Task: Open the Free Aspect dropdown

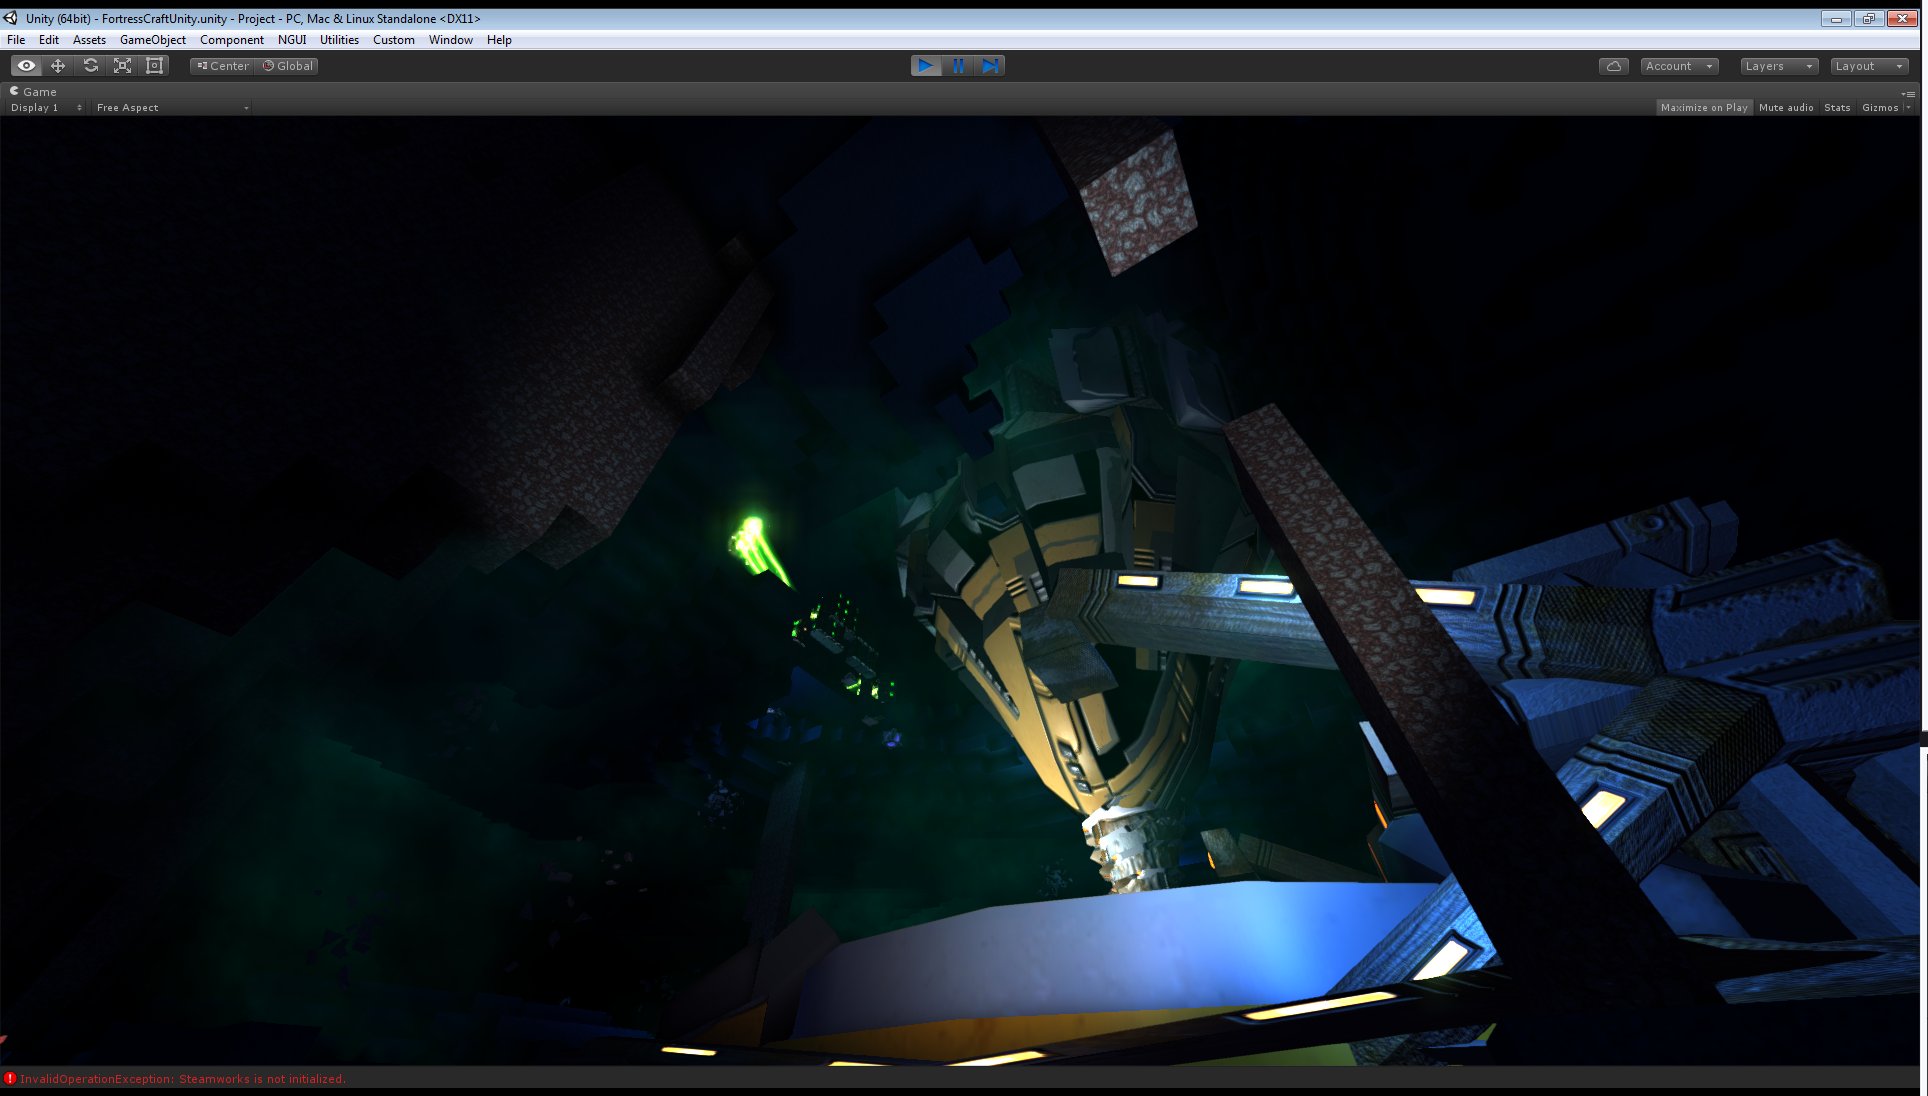Action: pyautogui.click(x=171, y=108)
